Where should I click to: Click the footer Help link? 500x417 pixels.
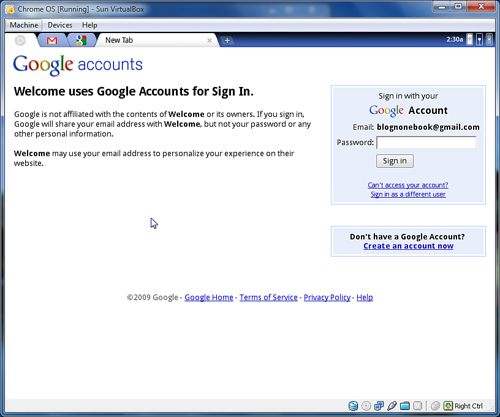pos(365,297)
